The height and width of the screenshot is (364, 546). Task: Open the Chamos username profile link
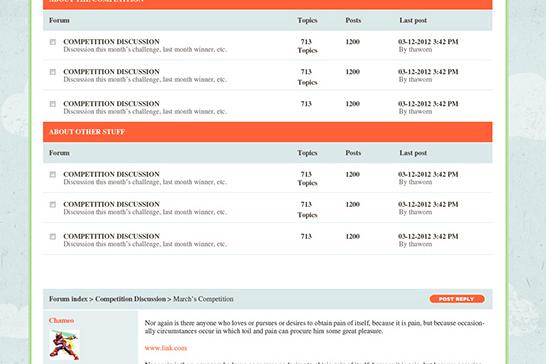[x=61, y=320]
